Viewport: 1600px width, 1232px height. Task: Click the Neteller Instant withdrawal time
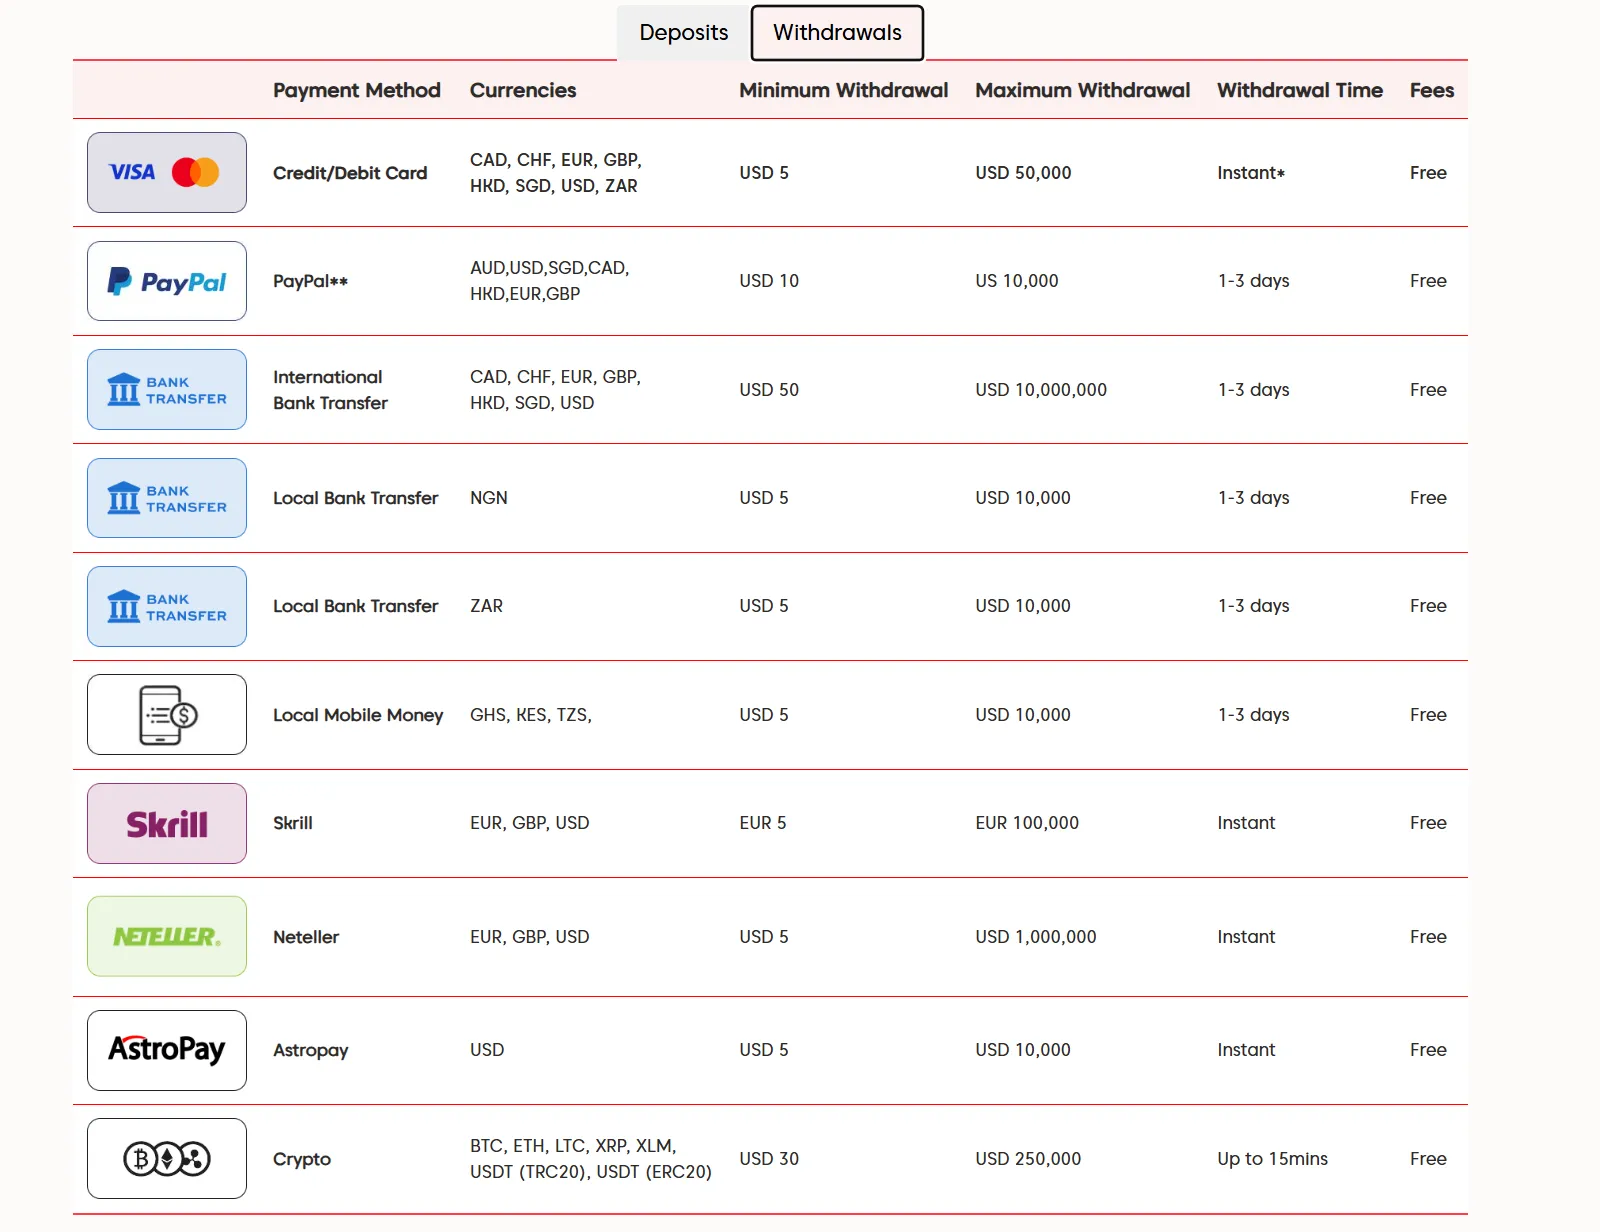pyautogui.click(x=1246, y=937)
